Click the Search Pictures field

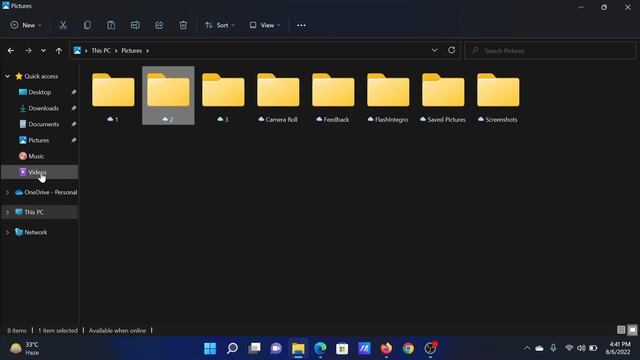point(550,51)
